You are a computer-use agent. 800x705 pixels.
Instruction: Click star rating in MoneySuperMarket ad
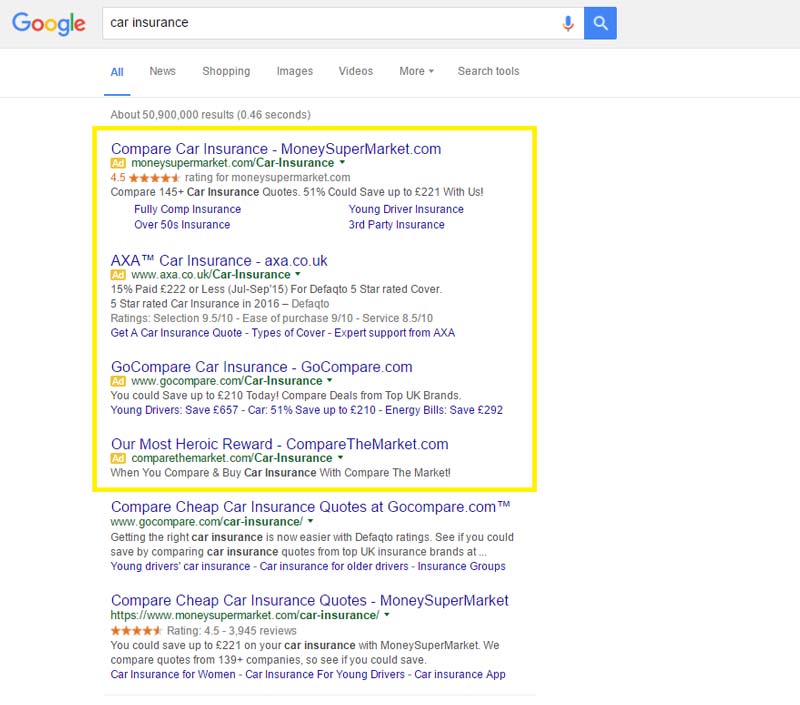pos(154,178)
